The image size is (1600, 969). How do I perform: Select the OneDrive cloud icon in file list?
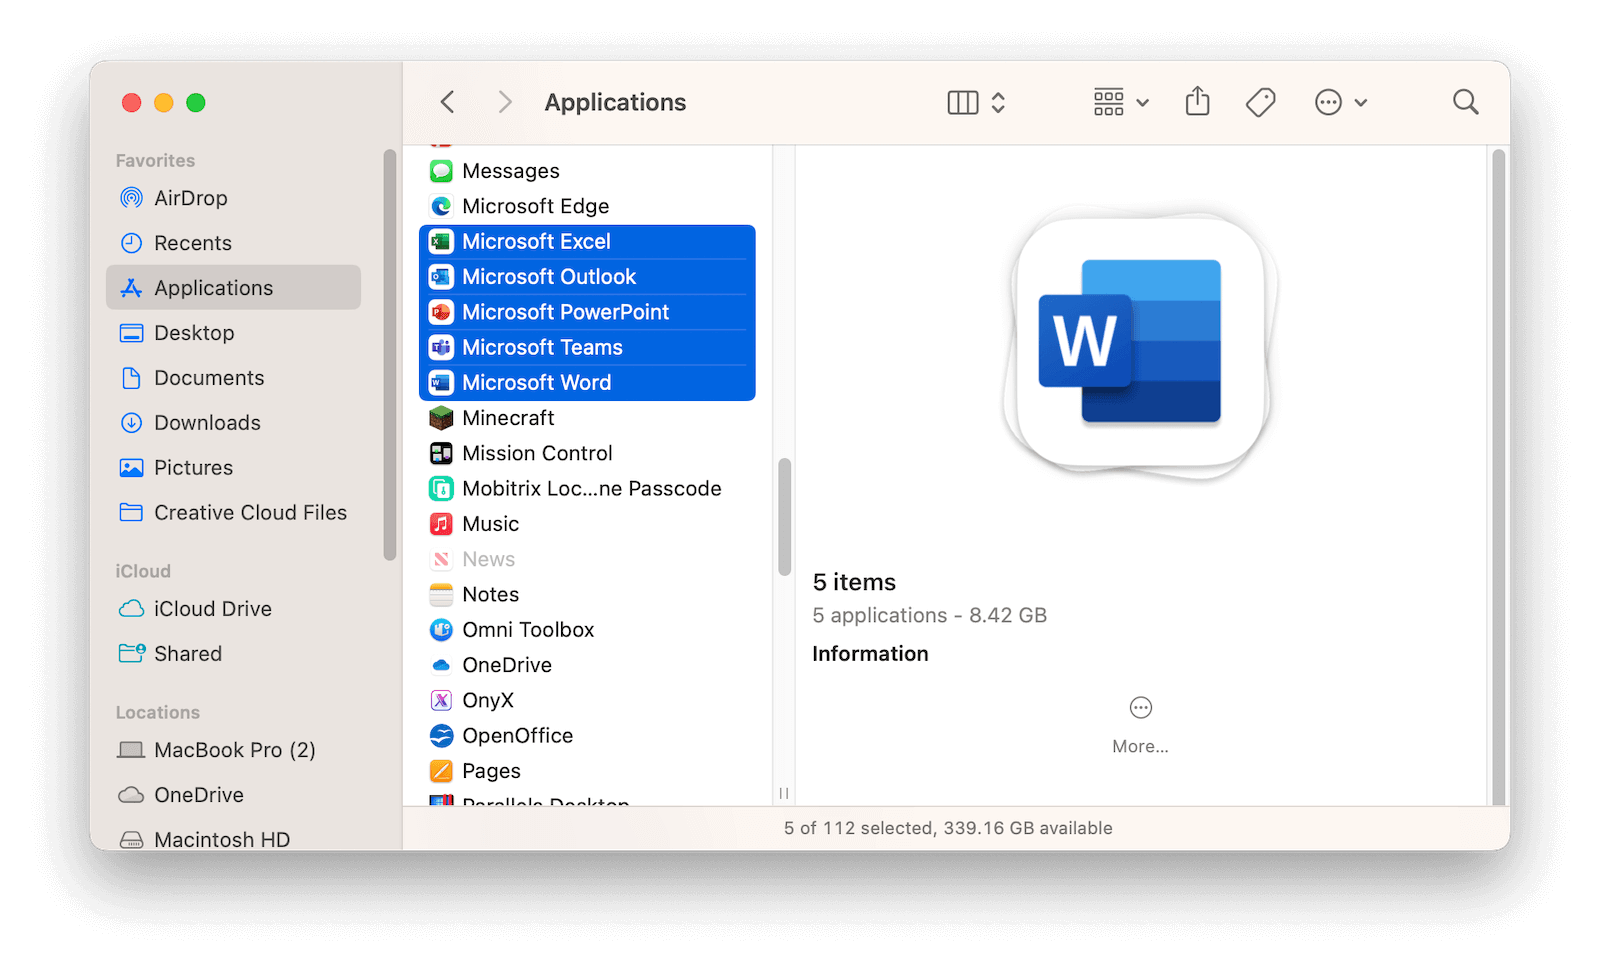point(441,665)
